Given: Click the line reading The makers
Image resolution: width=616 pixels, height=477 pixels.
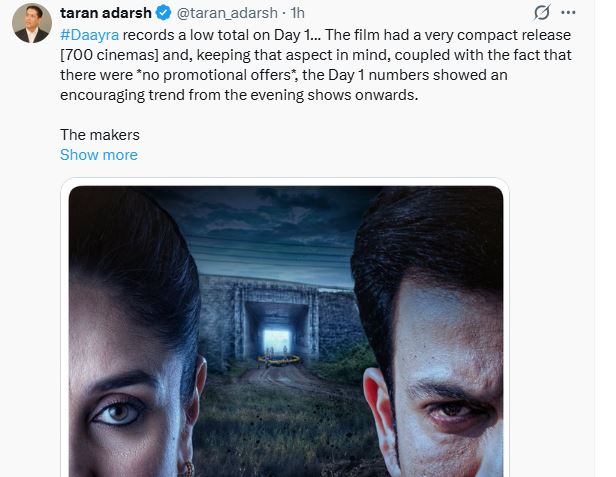Looking at the screenshot, I should 100,135.
